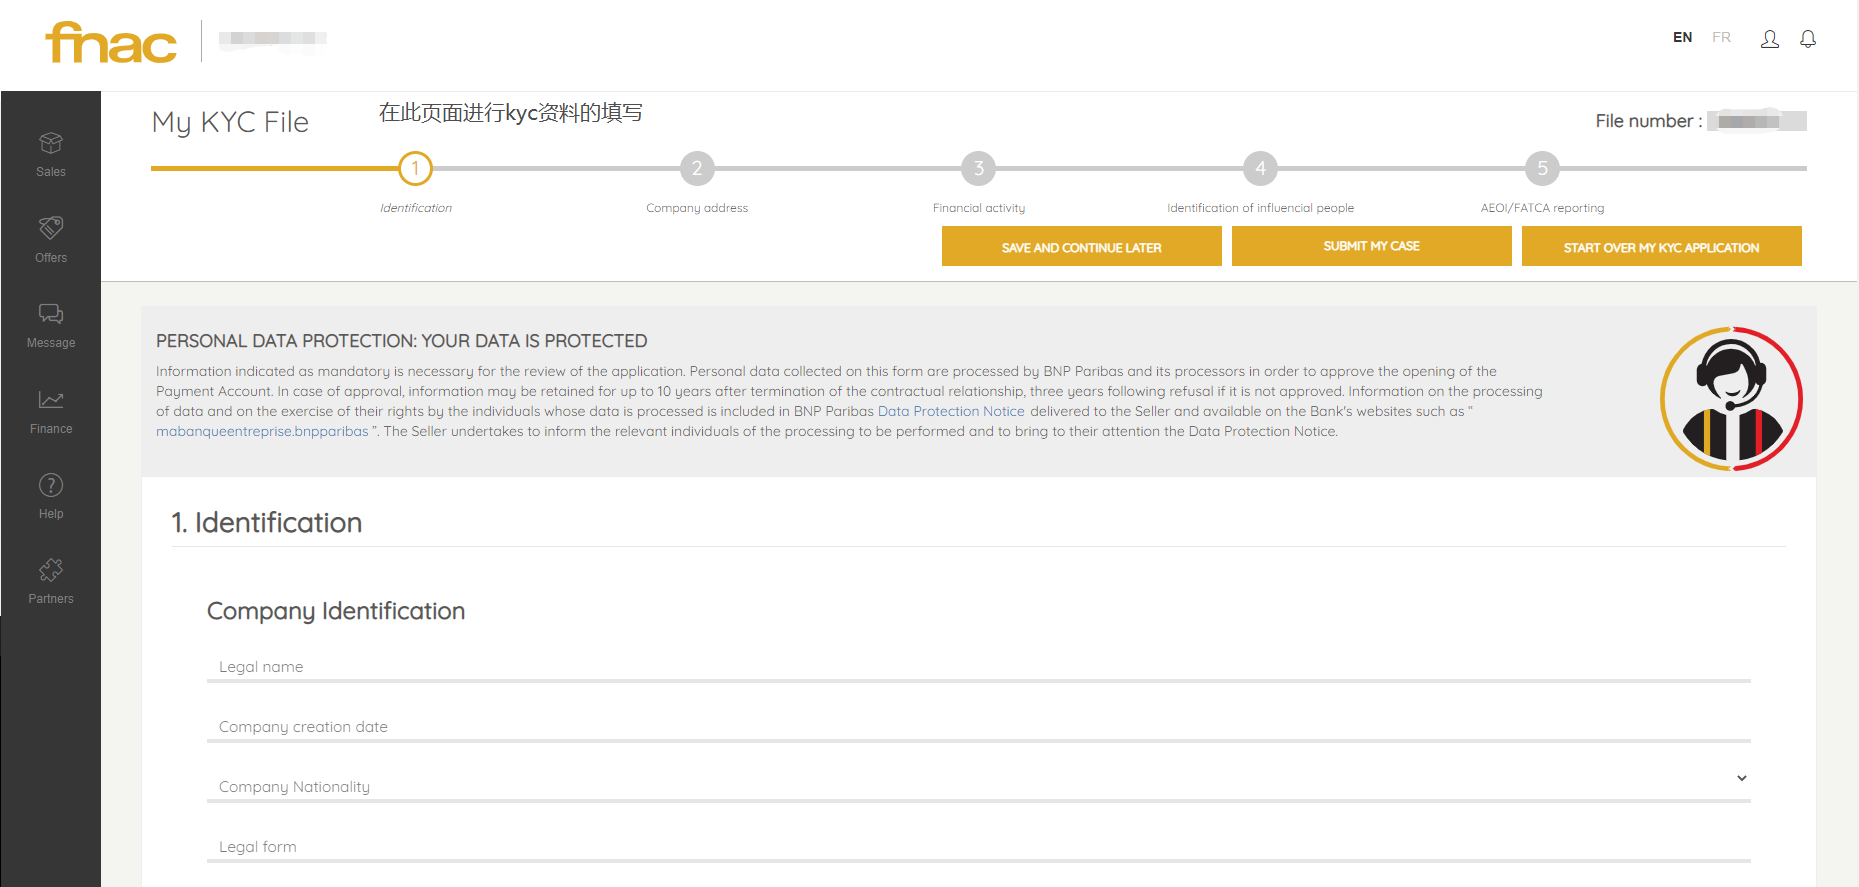Click the user account profile icon
1859x887 pixels.
(1769, 39)
